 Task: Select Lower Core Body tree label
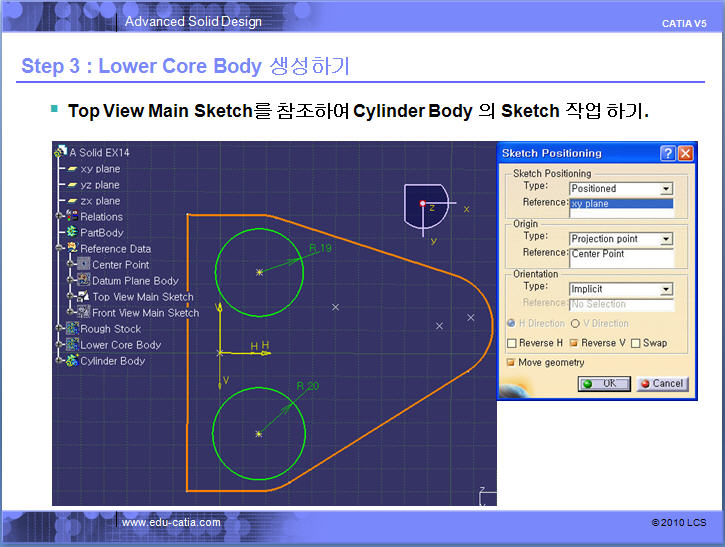121,345
